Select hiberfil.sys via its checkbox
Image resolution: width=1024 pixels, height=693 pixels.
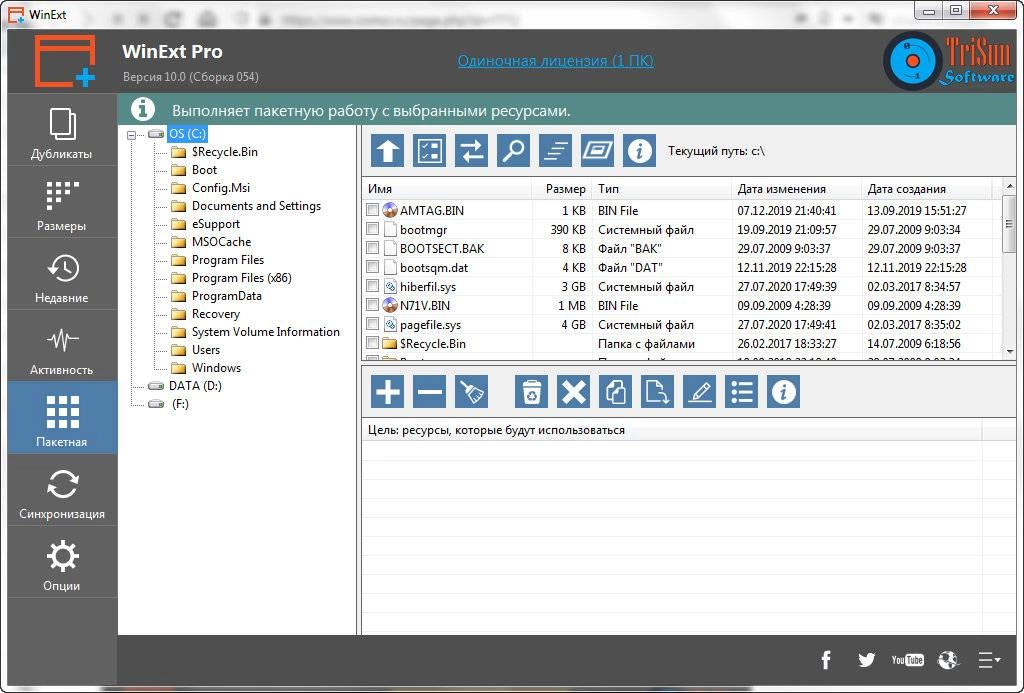click(372, 285)
